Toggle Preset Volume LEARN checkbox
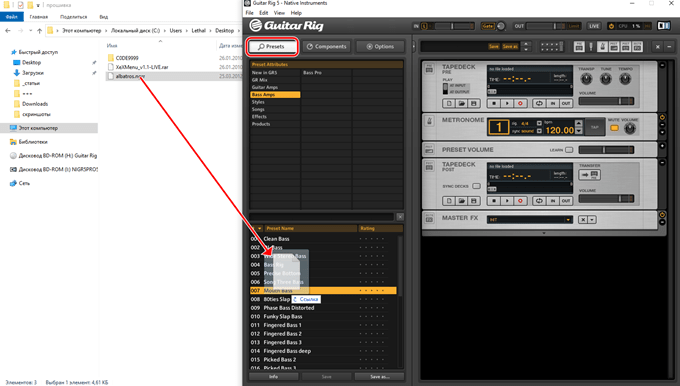This screenshot has width=680, height=386. point(569,150)
